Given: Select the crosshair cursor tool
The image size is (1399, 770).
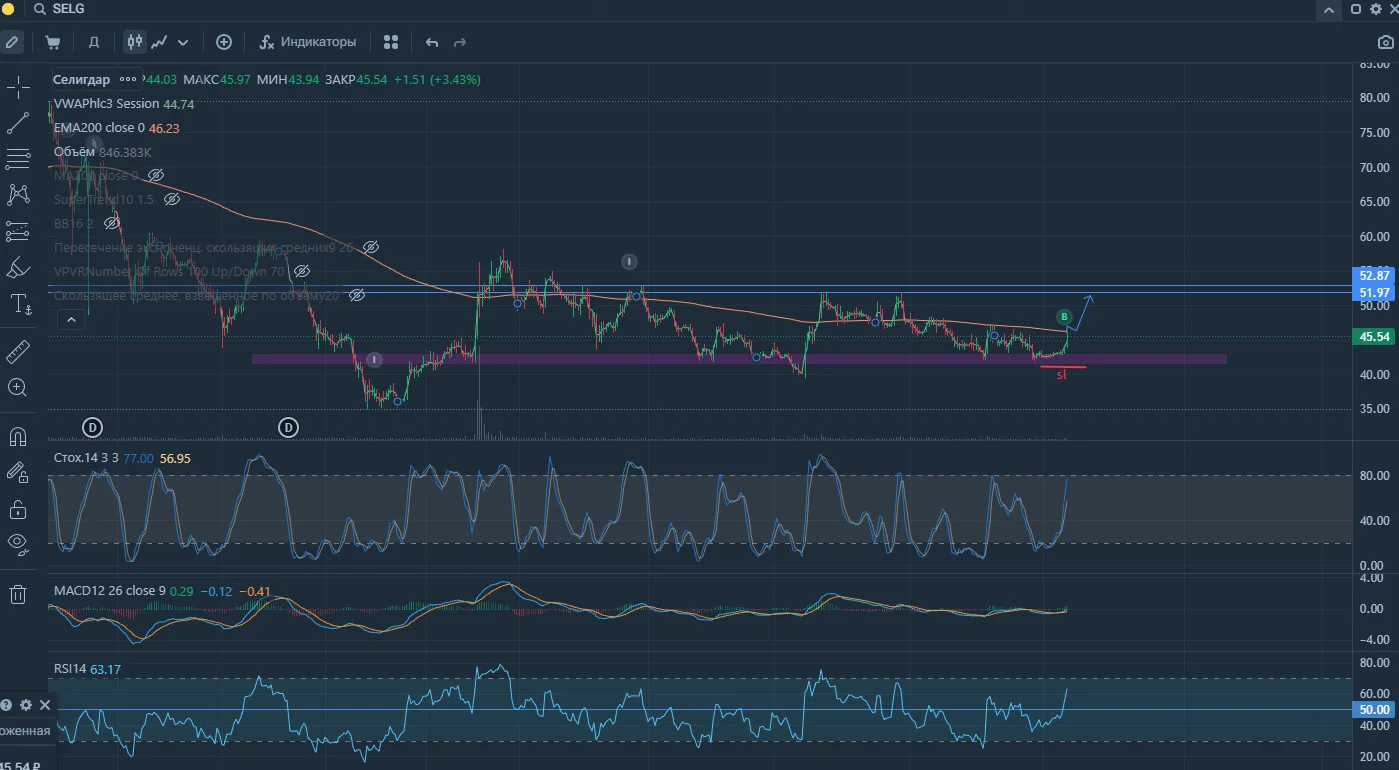Looking at the screenshot, I should click(x=18, y=88).
